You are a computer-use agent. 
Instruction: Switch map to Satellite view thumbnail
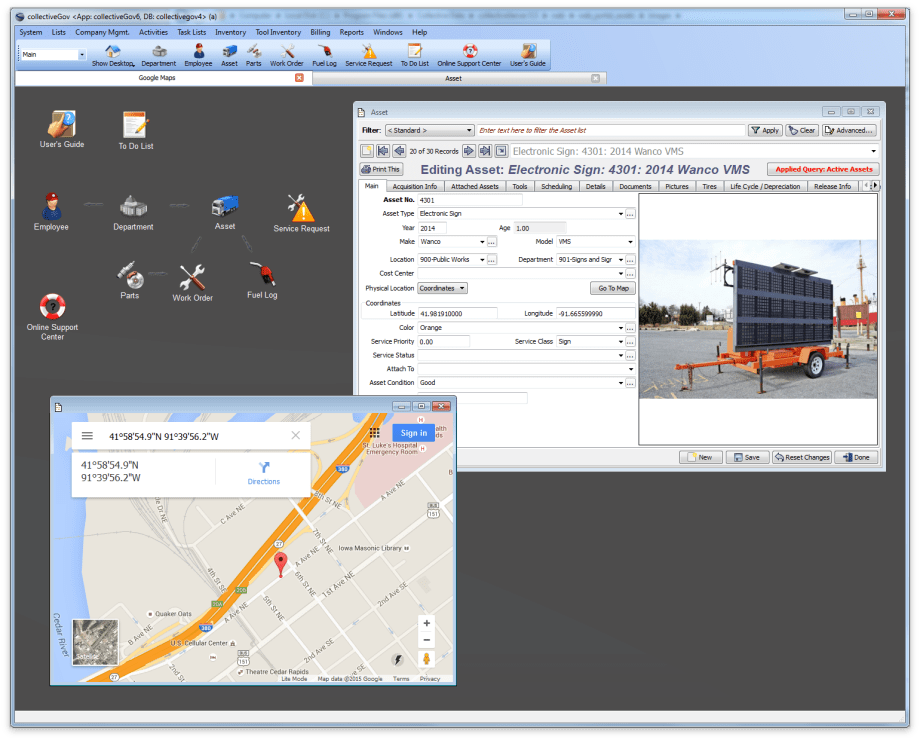pyautogui.click(x=95, y=642)
